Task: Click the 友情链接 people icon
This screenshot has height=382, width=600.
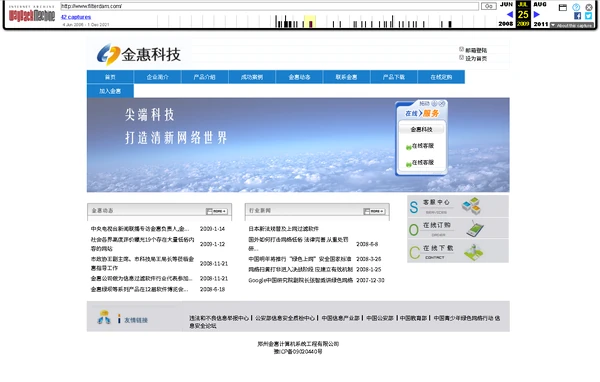Action: point(104,317)
